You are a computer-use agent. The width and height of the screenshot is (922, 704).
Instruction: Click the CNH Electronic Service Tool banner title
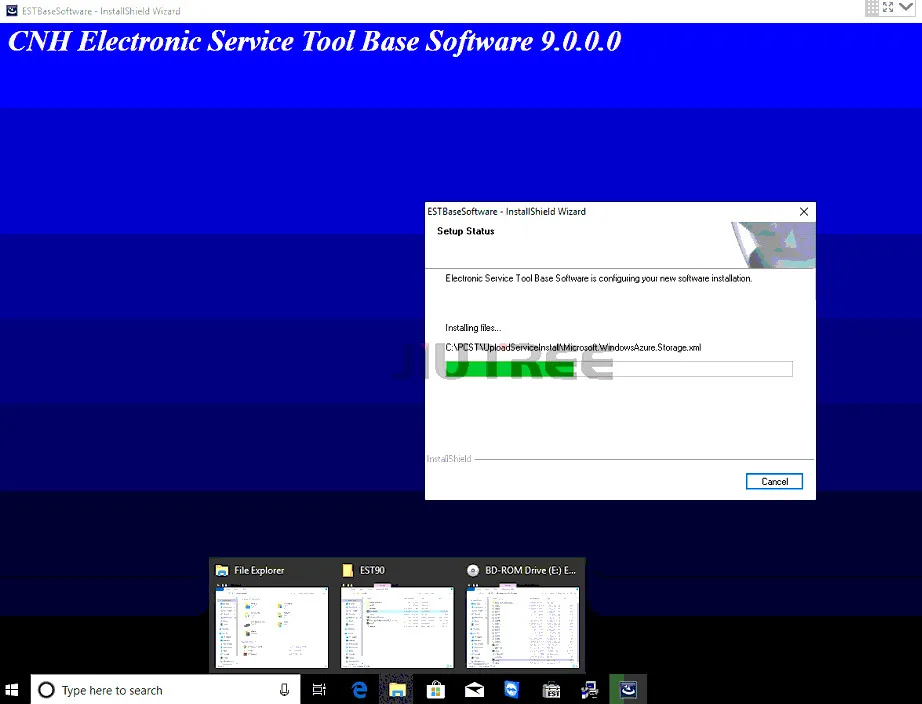315,41
